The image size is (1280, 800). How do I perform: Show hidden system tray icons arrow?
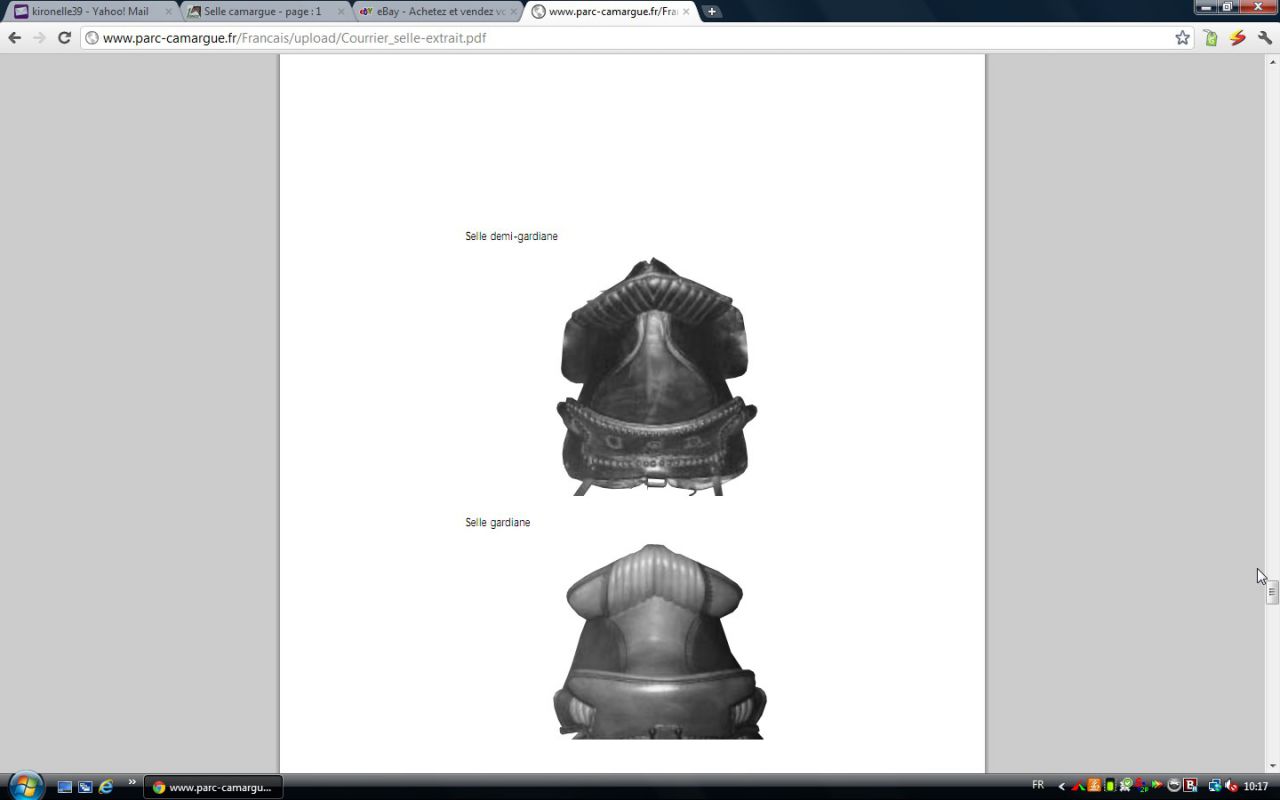point(1061,786)
